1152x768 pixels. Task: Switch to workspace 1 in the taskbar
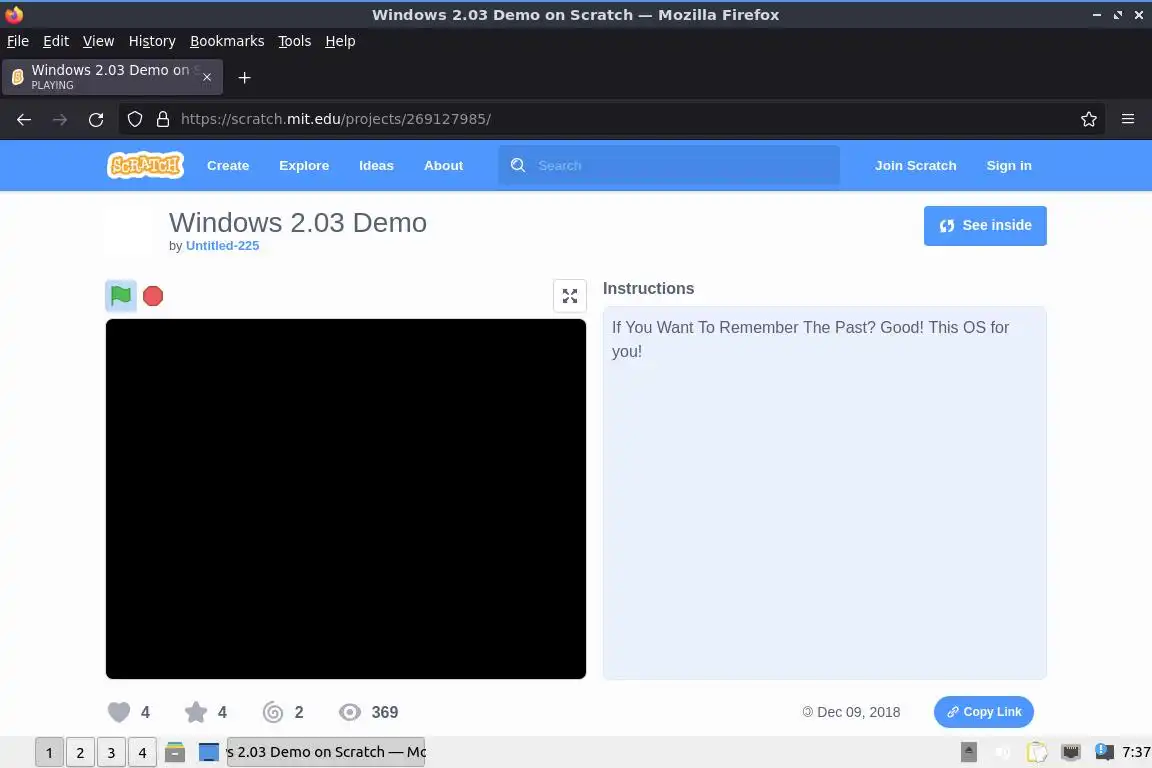49,752
